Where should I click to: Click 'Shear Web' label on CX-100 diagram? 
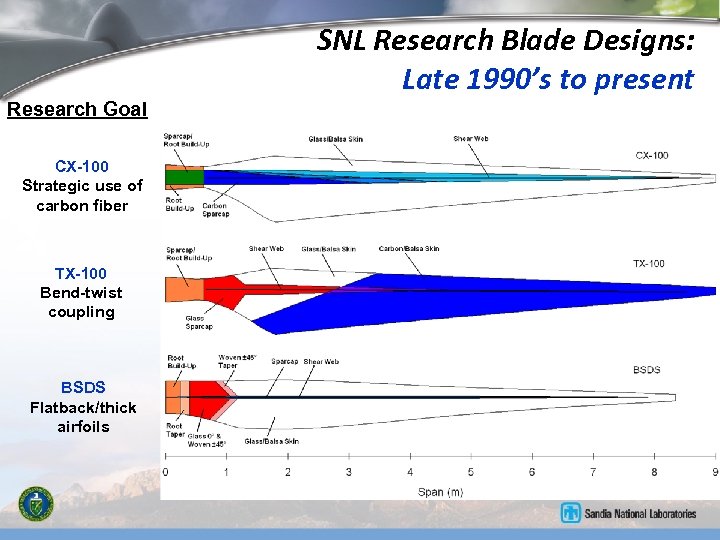[471, 139]
